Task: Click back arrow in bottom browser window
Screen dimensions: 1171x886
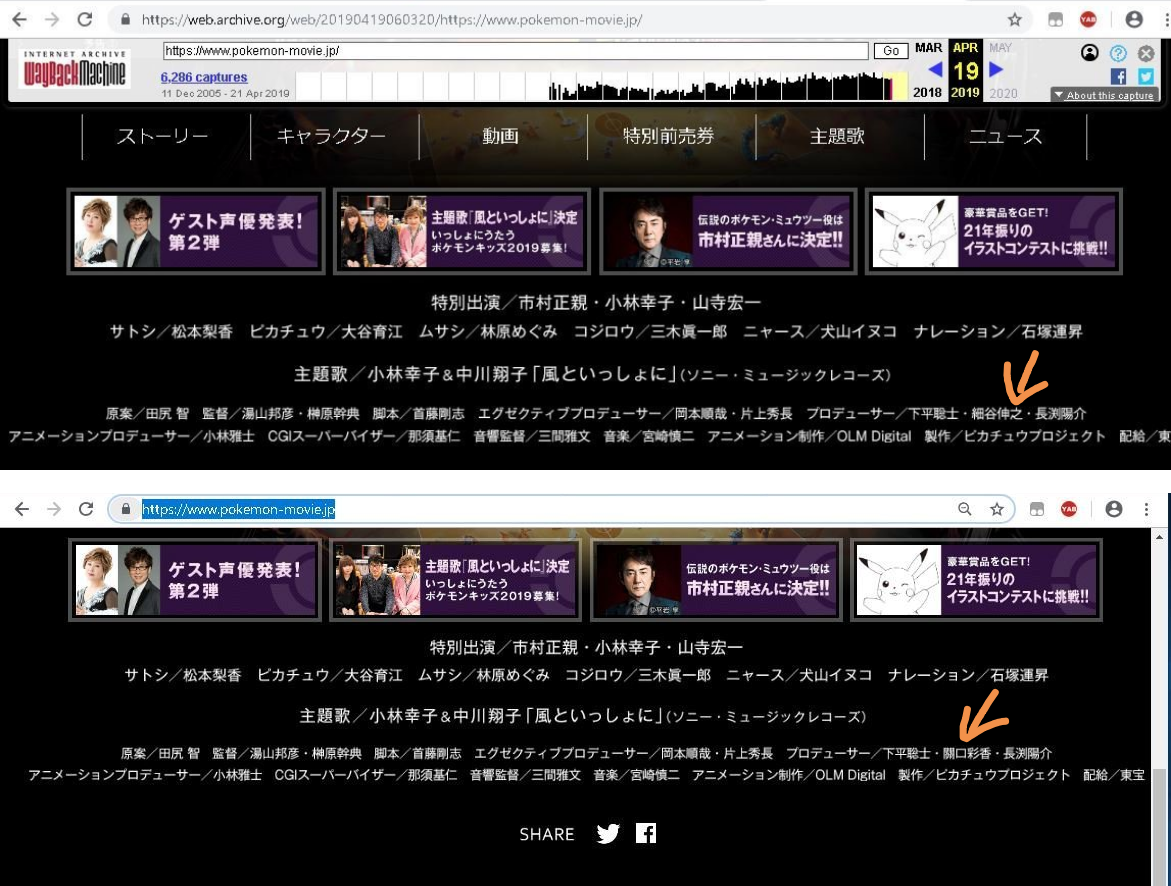Action: 22,509
